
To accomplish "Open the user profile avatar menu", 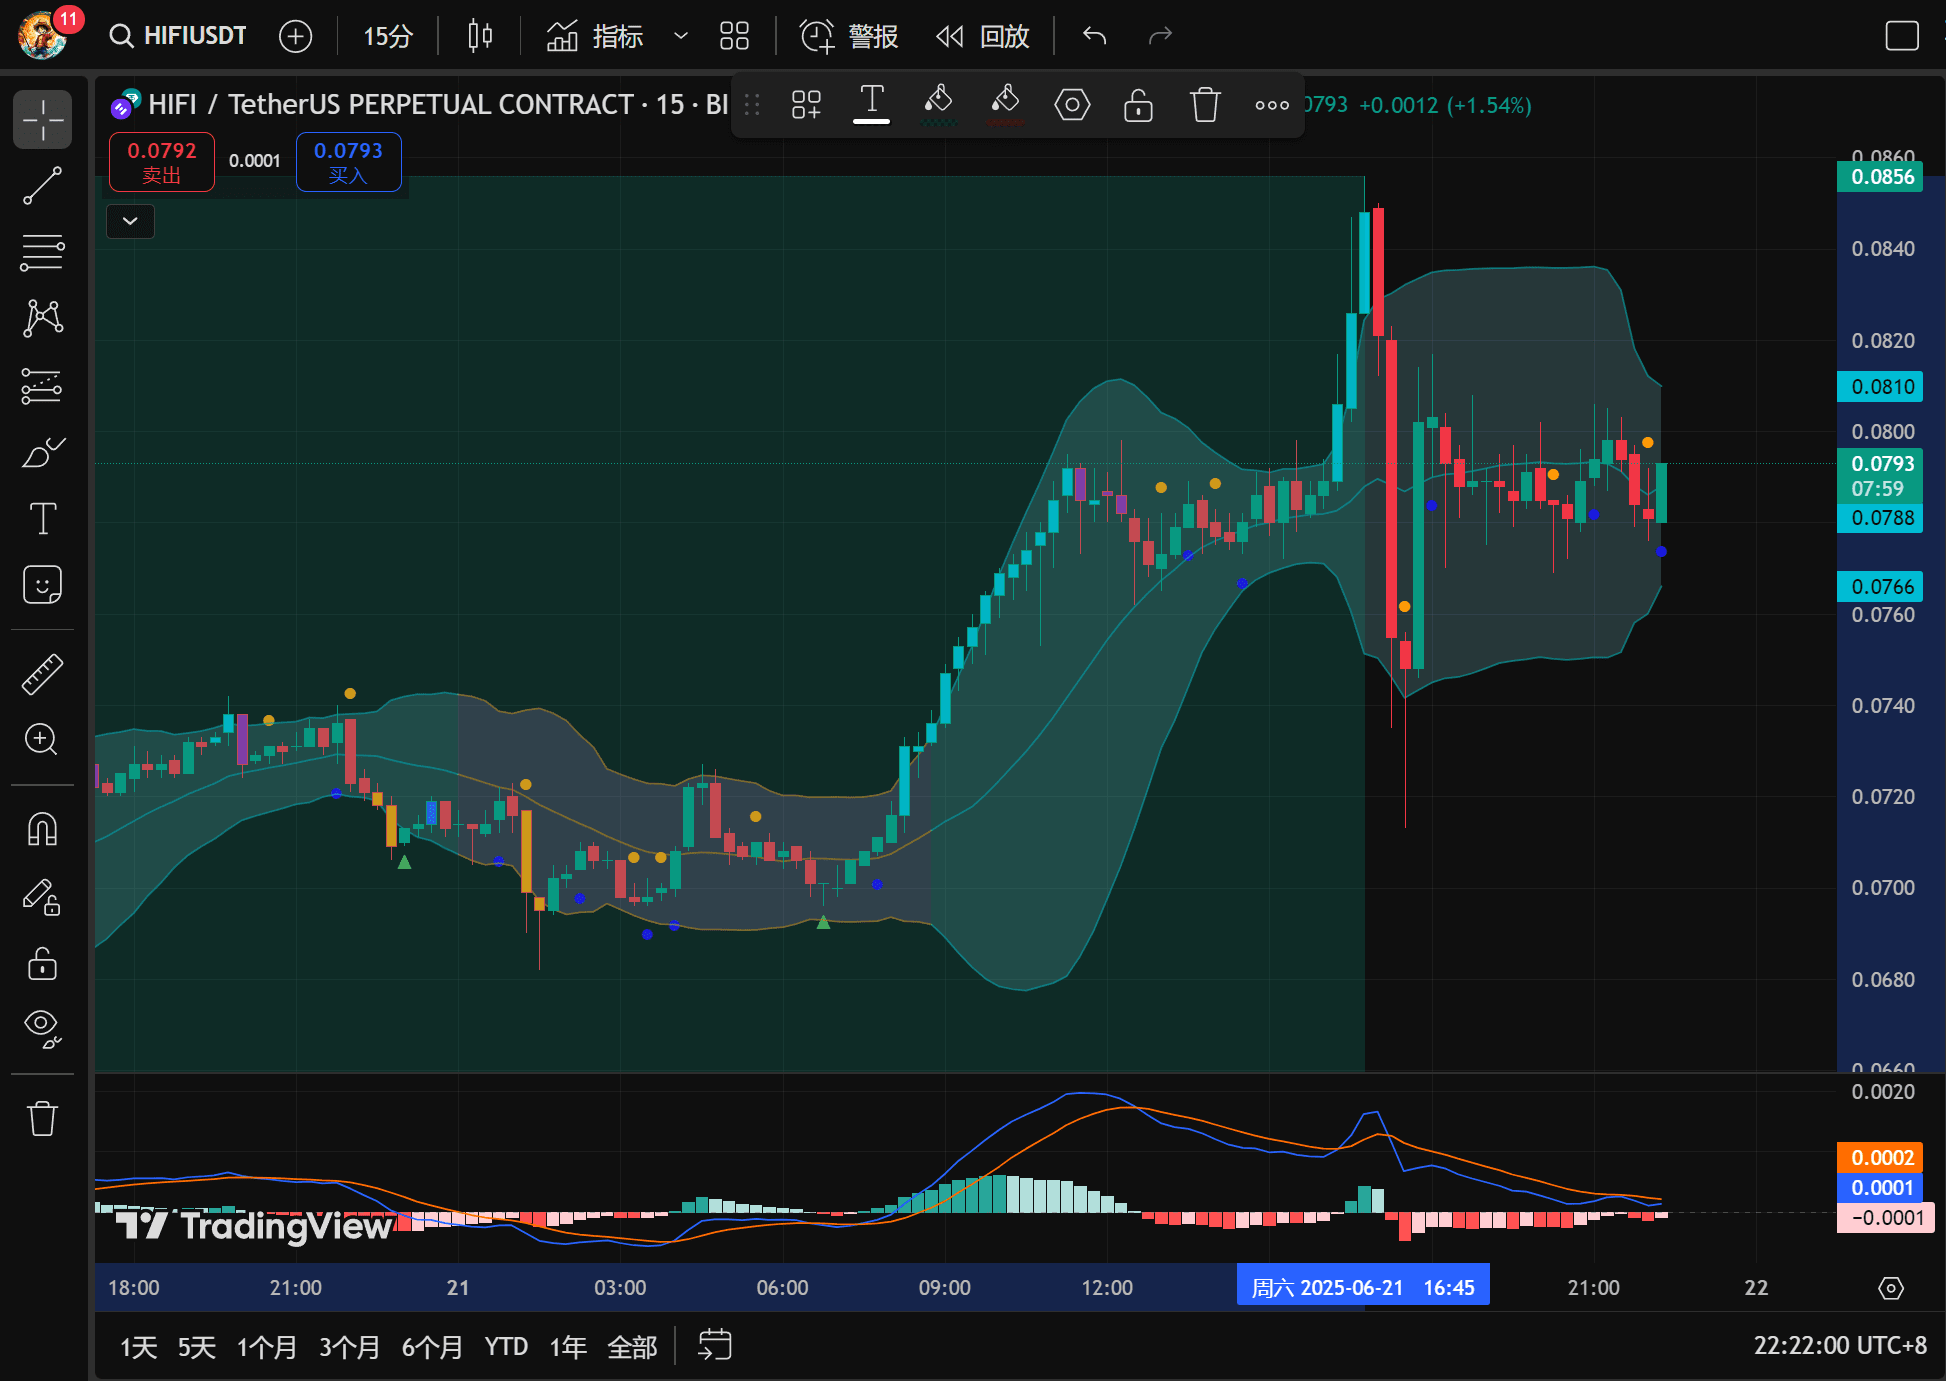I will (x=44, y=36).
